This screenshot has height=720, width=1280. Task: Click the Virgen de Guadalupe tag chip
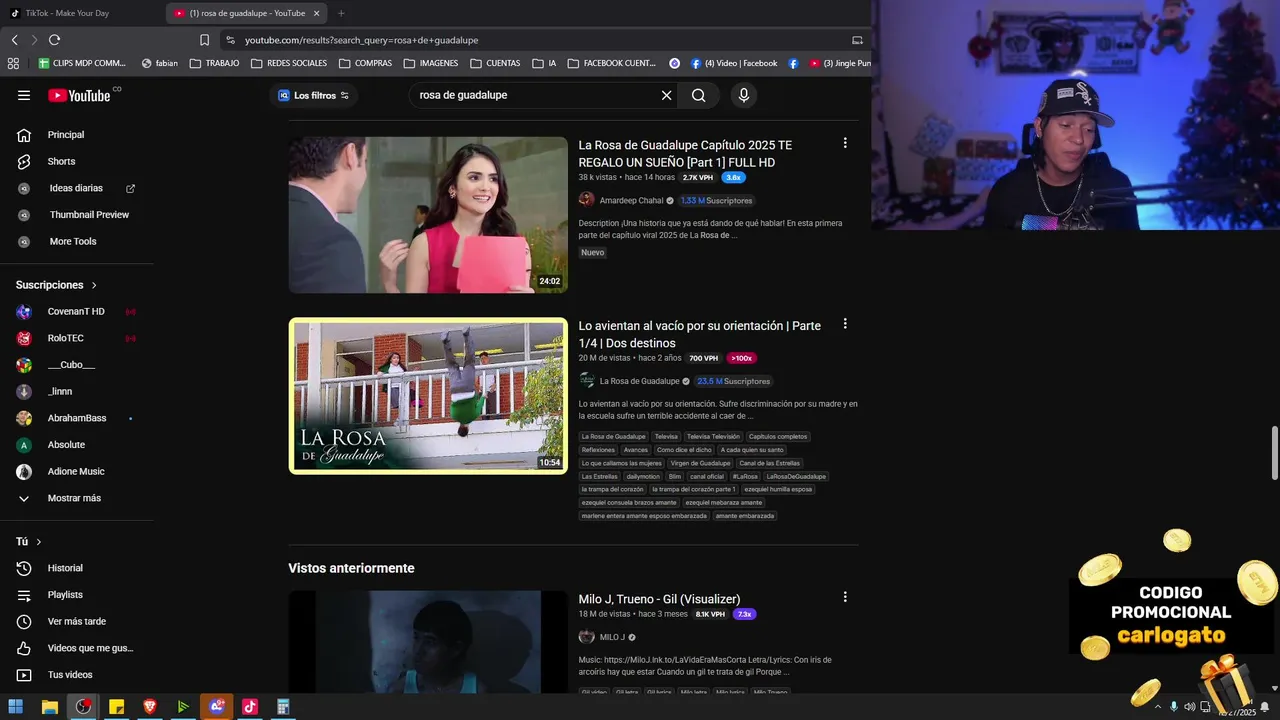pyautogui.click(x=700, y=463)
